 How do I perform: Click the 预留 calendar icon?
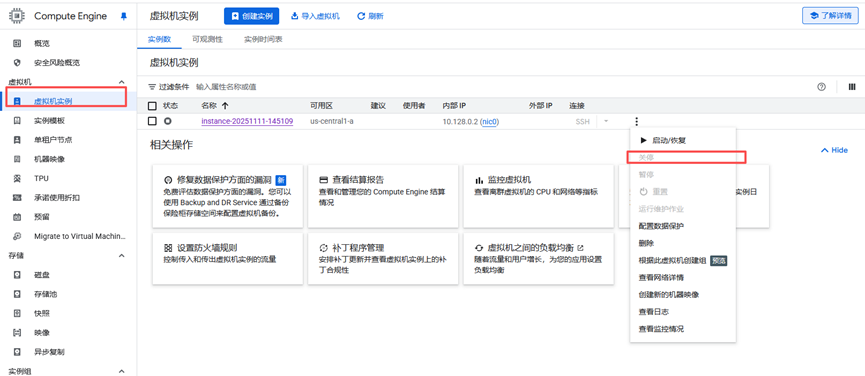17,217
